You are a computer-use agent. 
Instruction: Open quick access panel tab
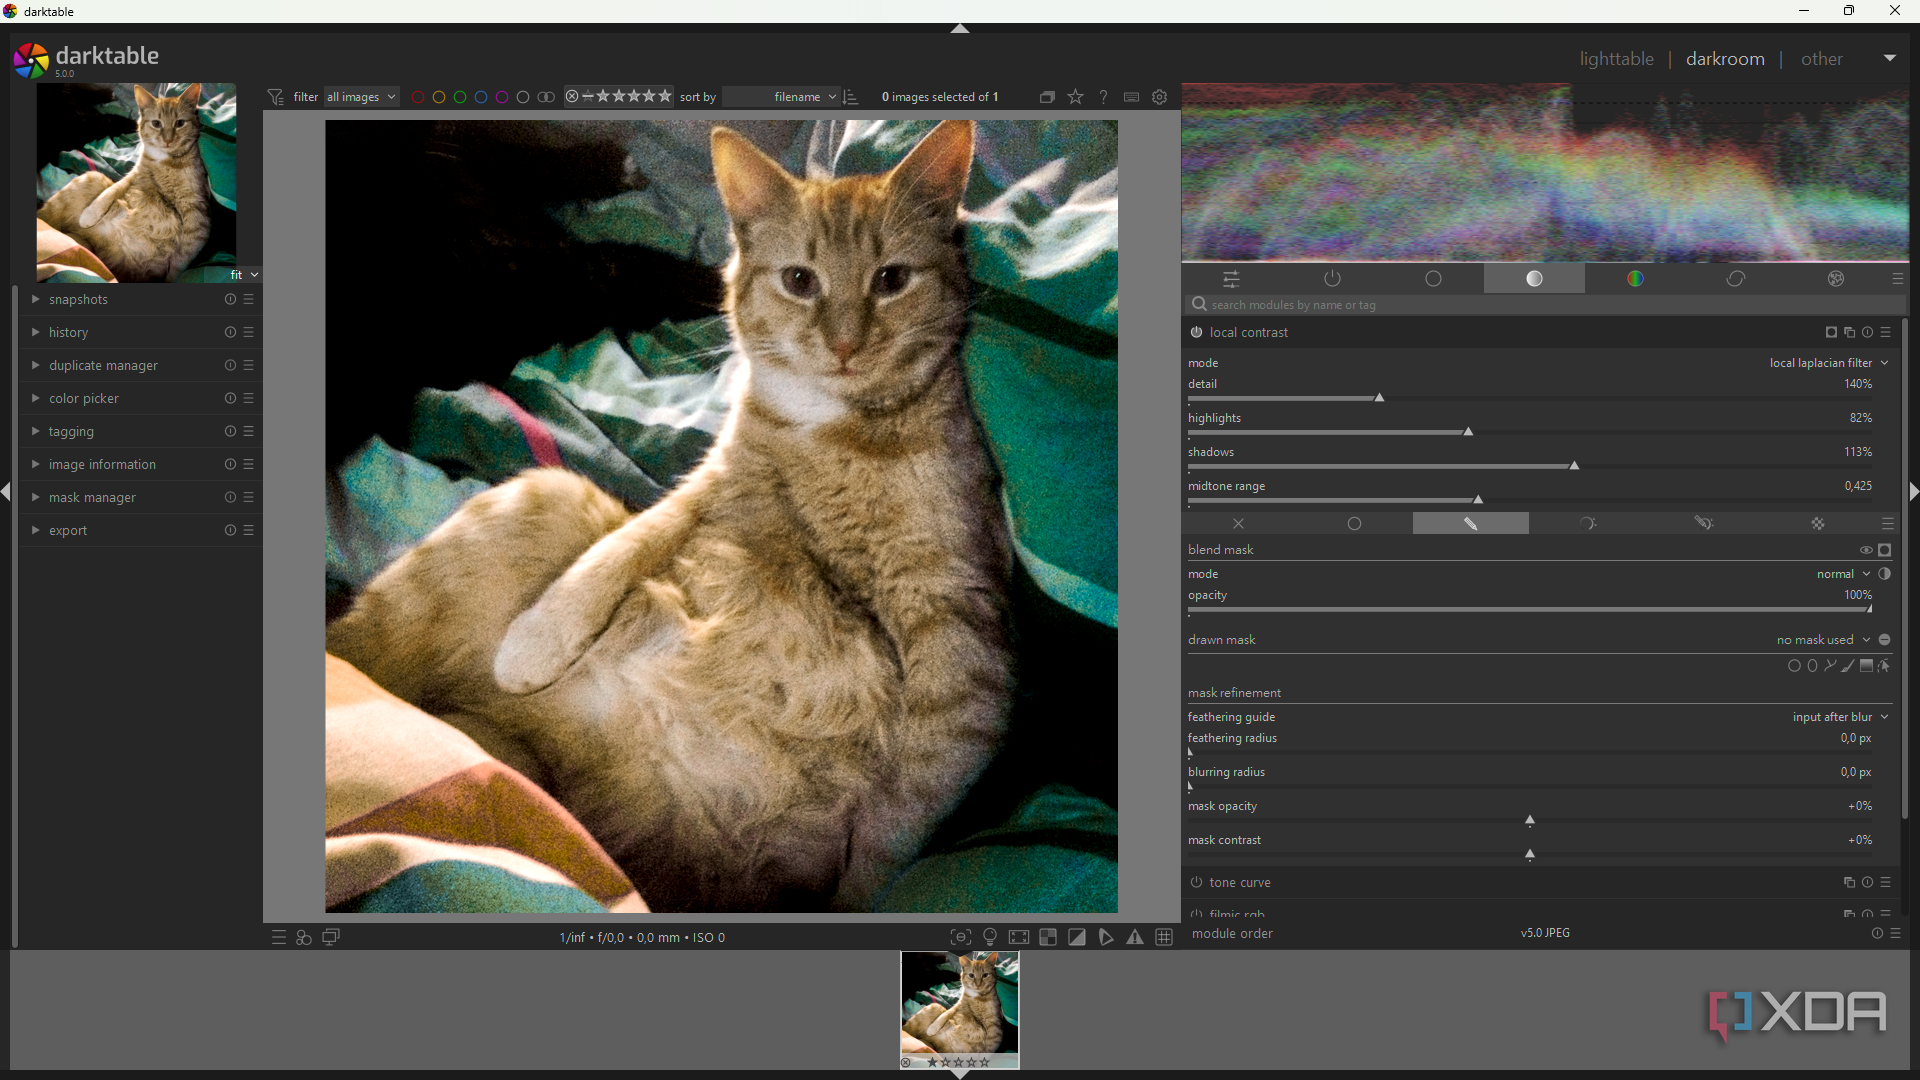point(1232,279)
